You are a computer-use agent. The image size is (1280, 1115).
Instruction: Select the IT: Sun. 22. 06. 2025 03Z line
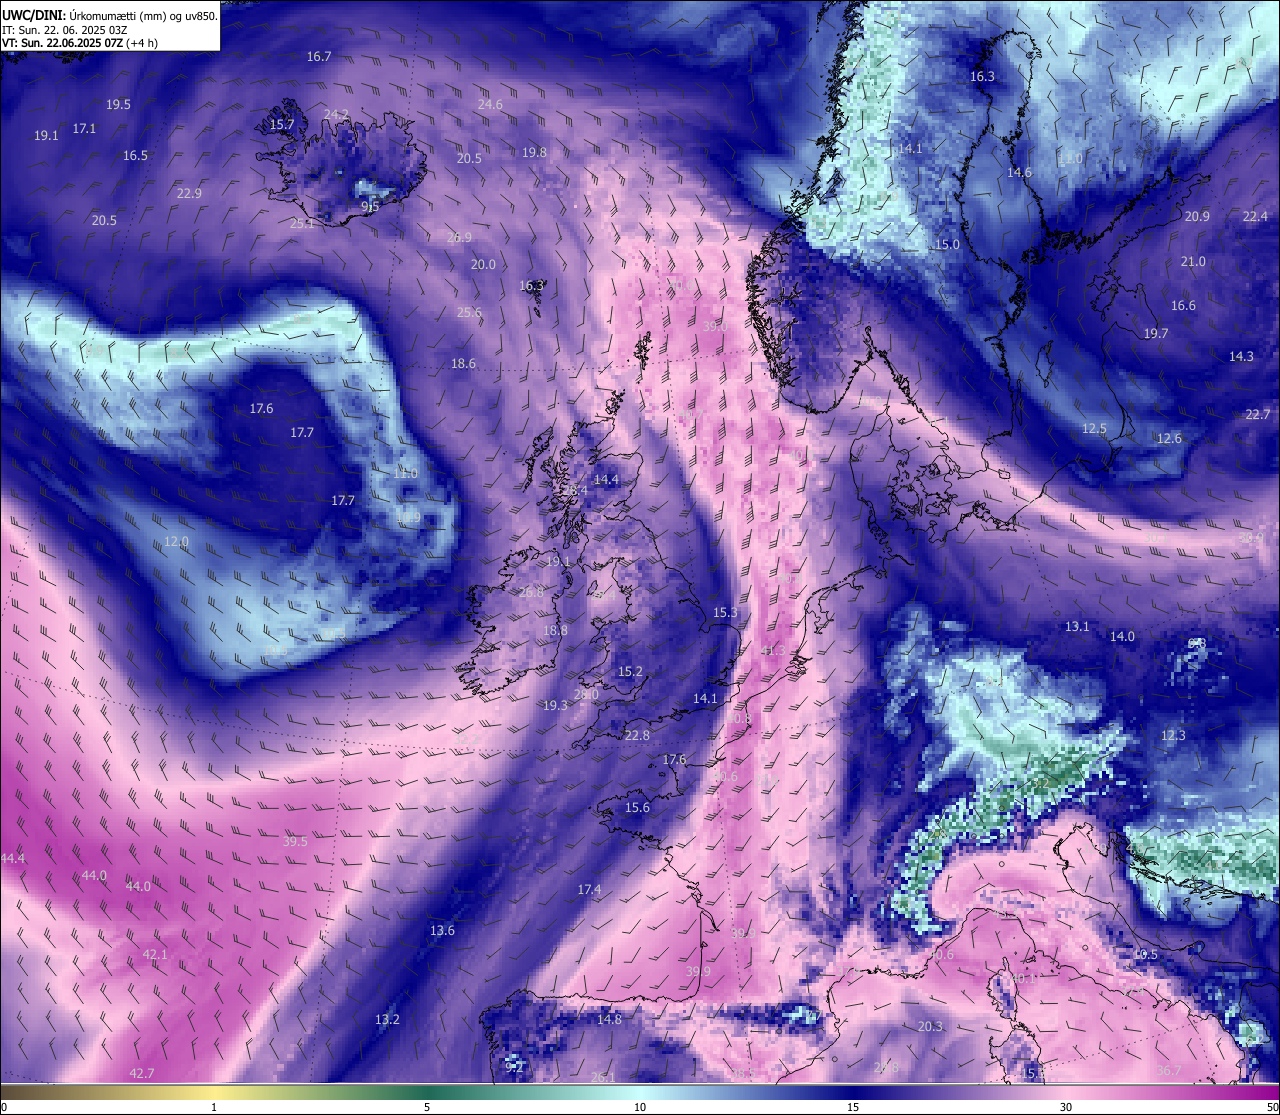click(65, 30)
